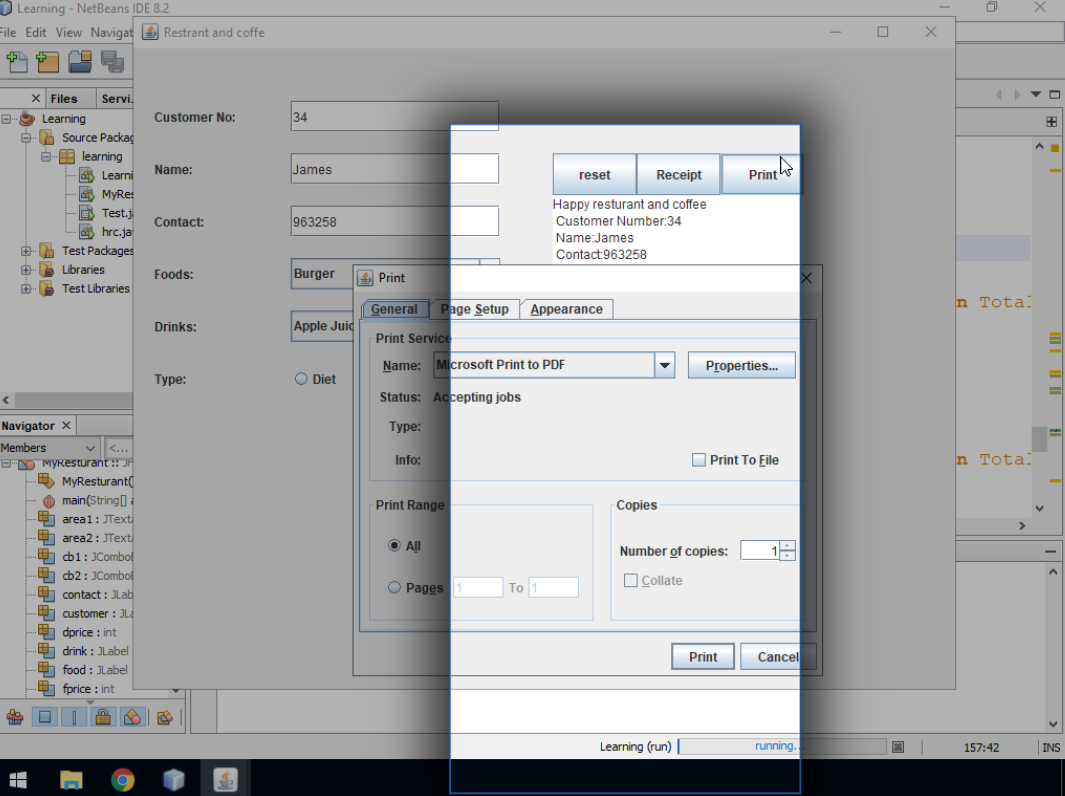
Task: Expand the Test Libraries node
Action: 26,289
